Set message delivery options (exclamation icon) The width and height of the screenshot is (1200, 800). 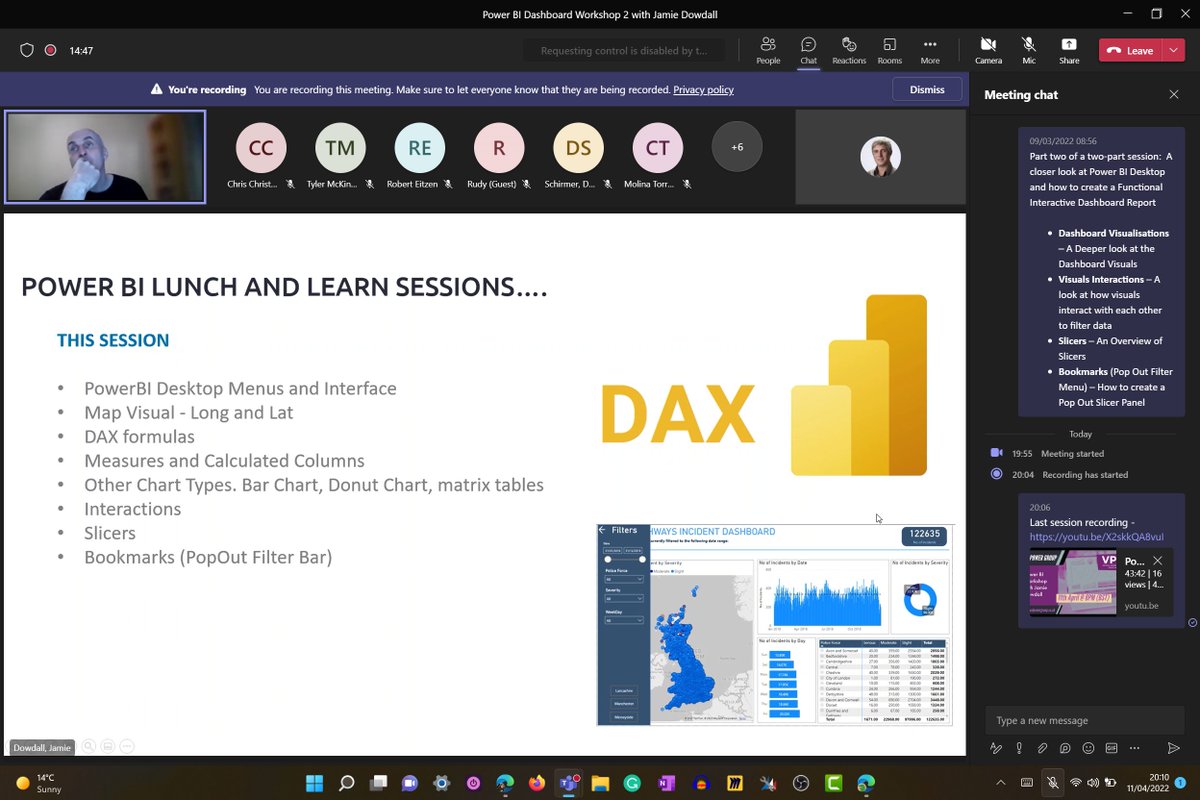point(1019,748)
